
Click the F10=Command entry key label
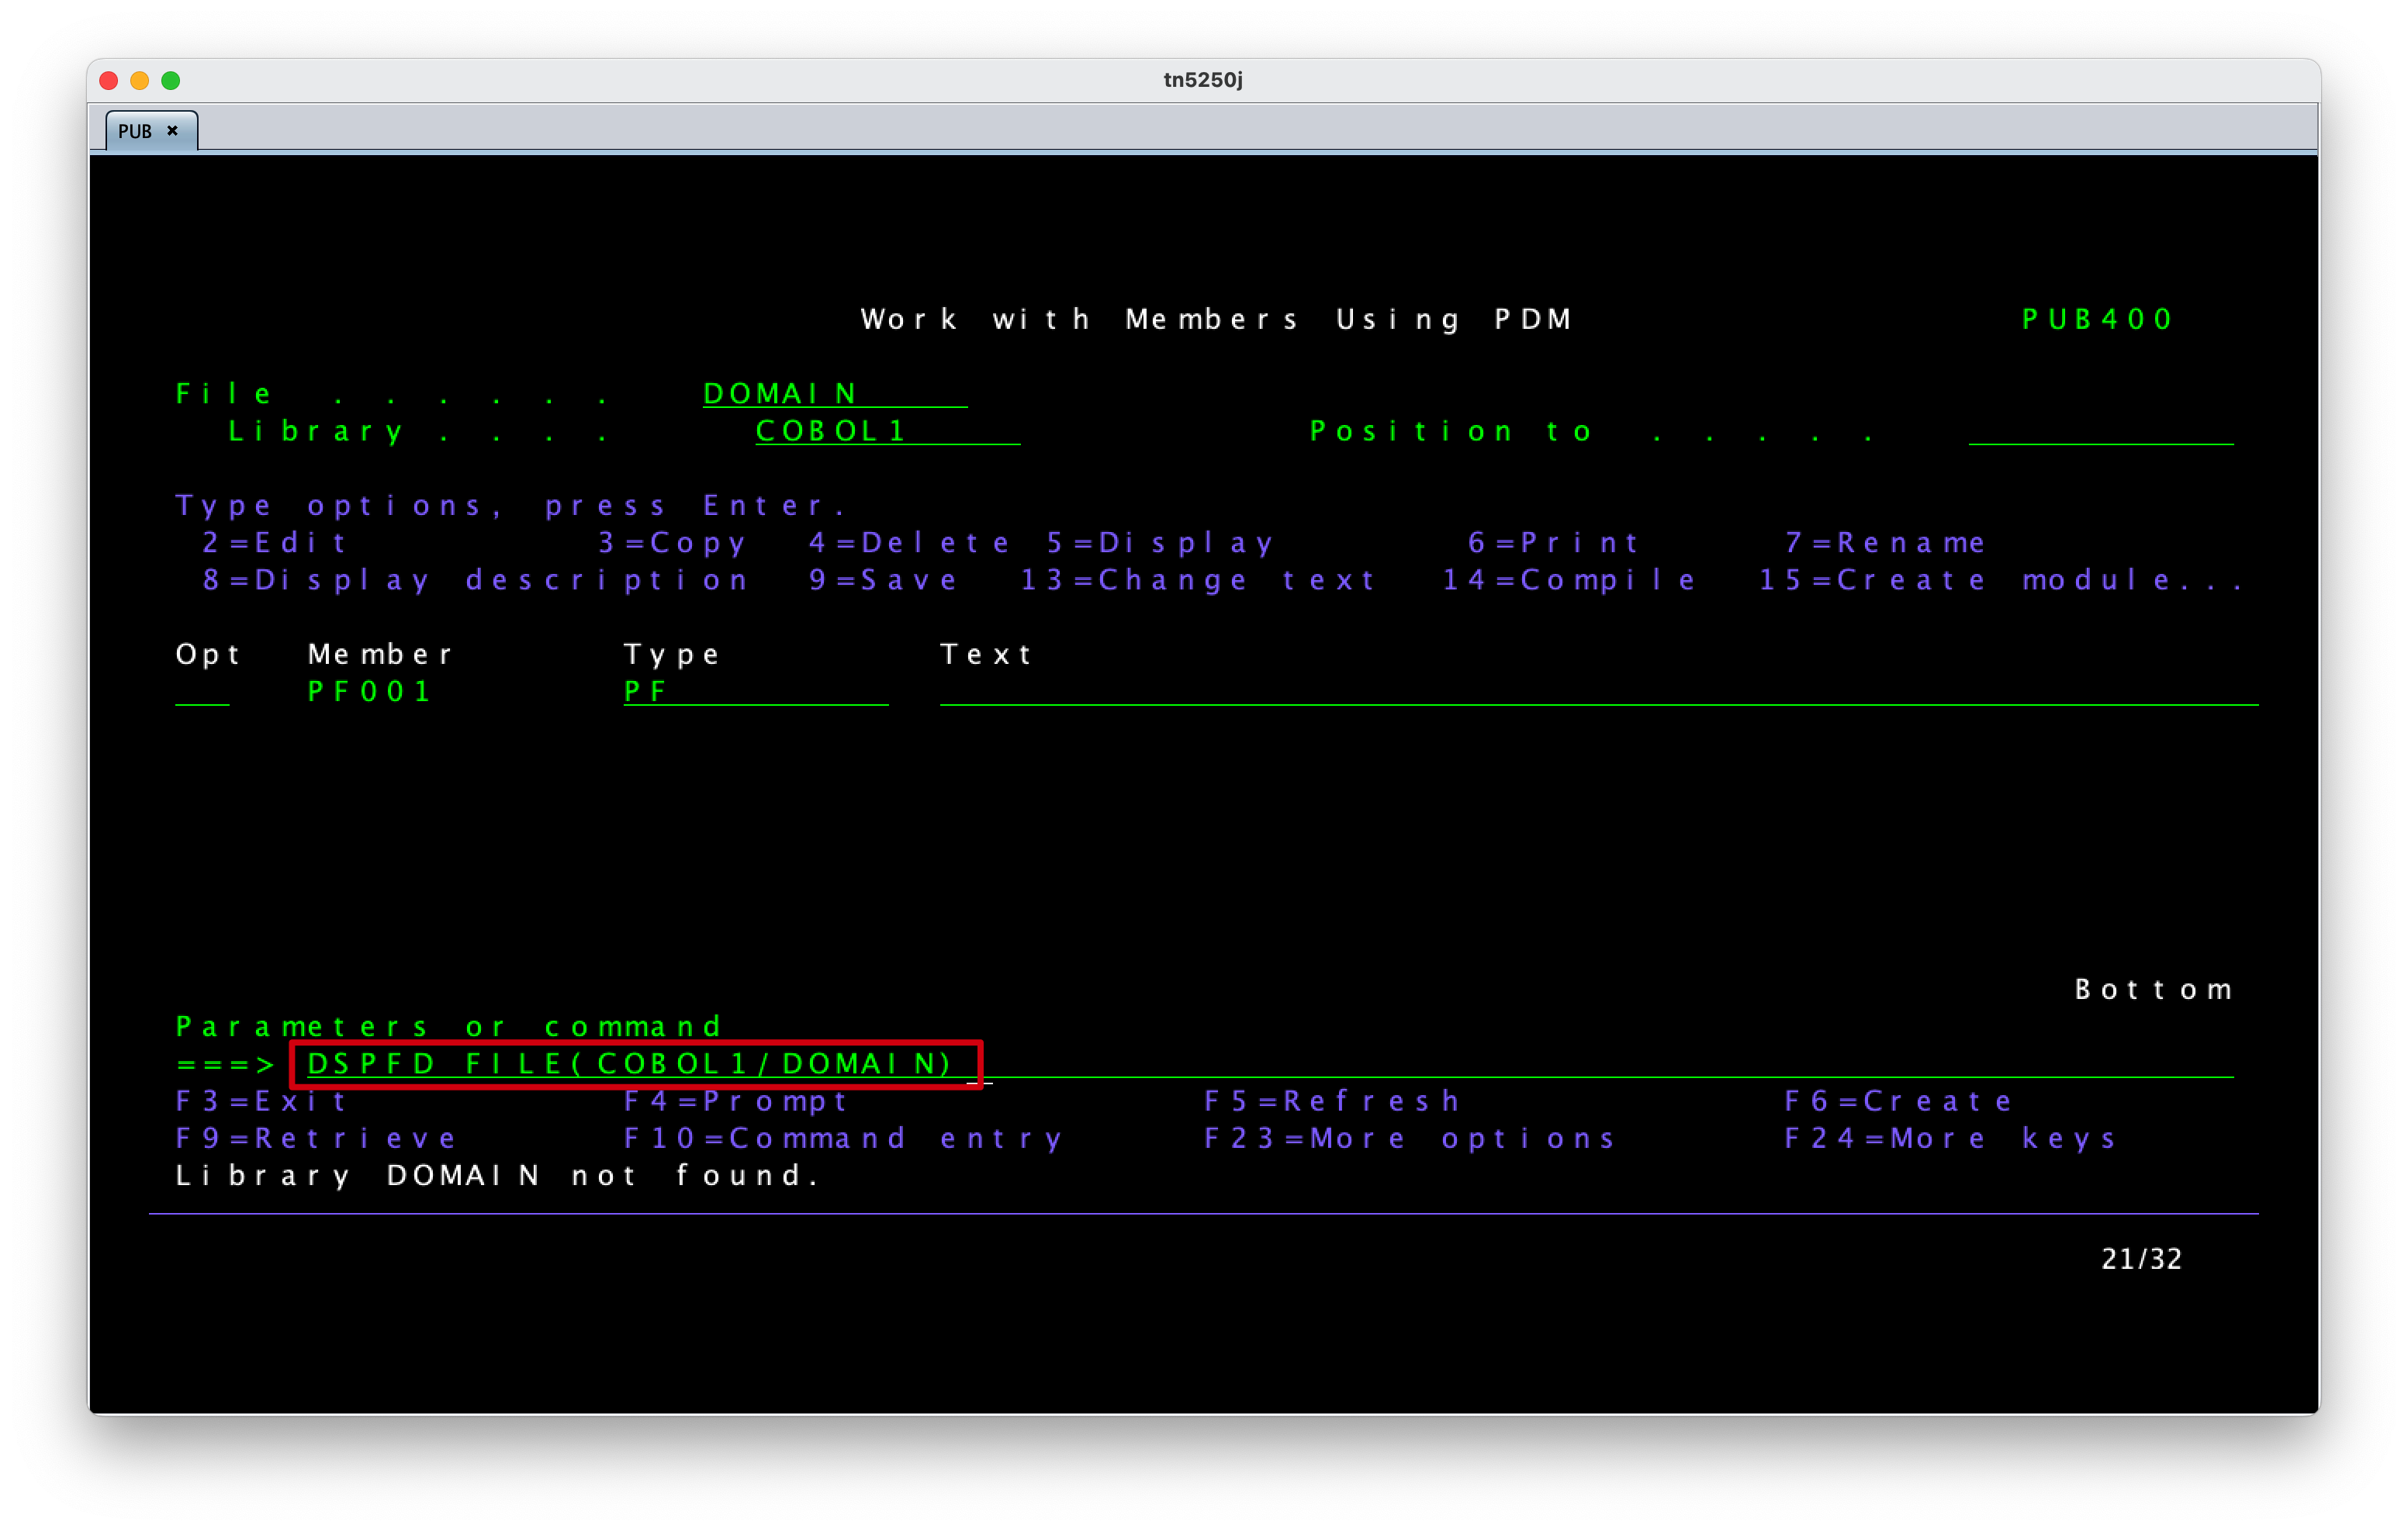[x=842, y=1138]
